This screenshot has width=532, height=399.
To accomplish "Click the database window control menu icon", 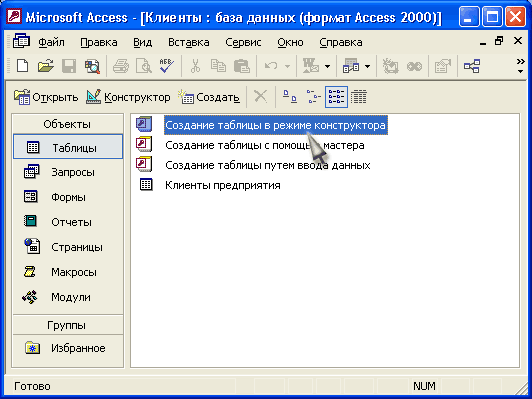I will click(x=21, y=41).
